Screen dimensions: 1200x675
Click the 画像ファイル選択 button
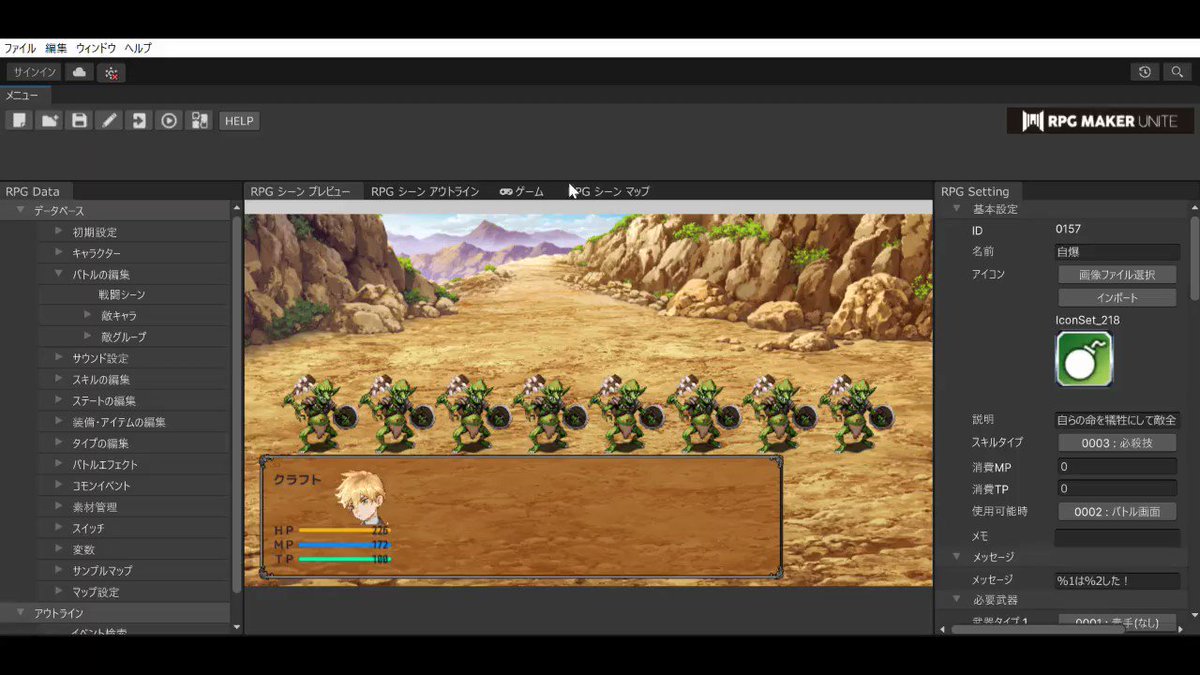click(1117, 274)
